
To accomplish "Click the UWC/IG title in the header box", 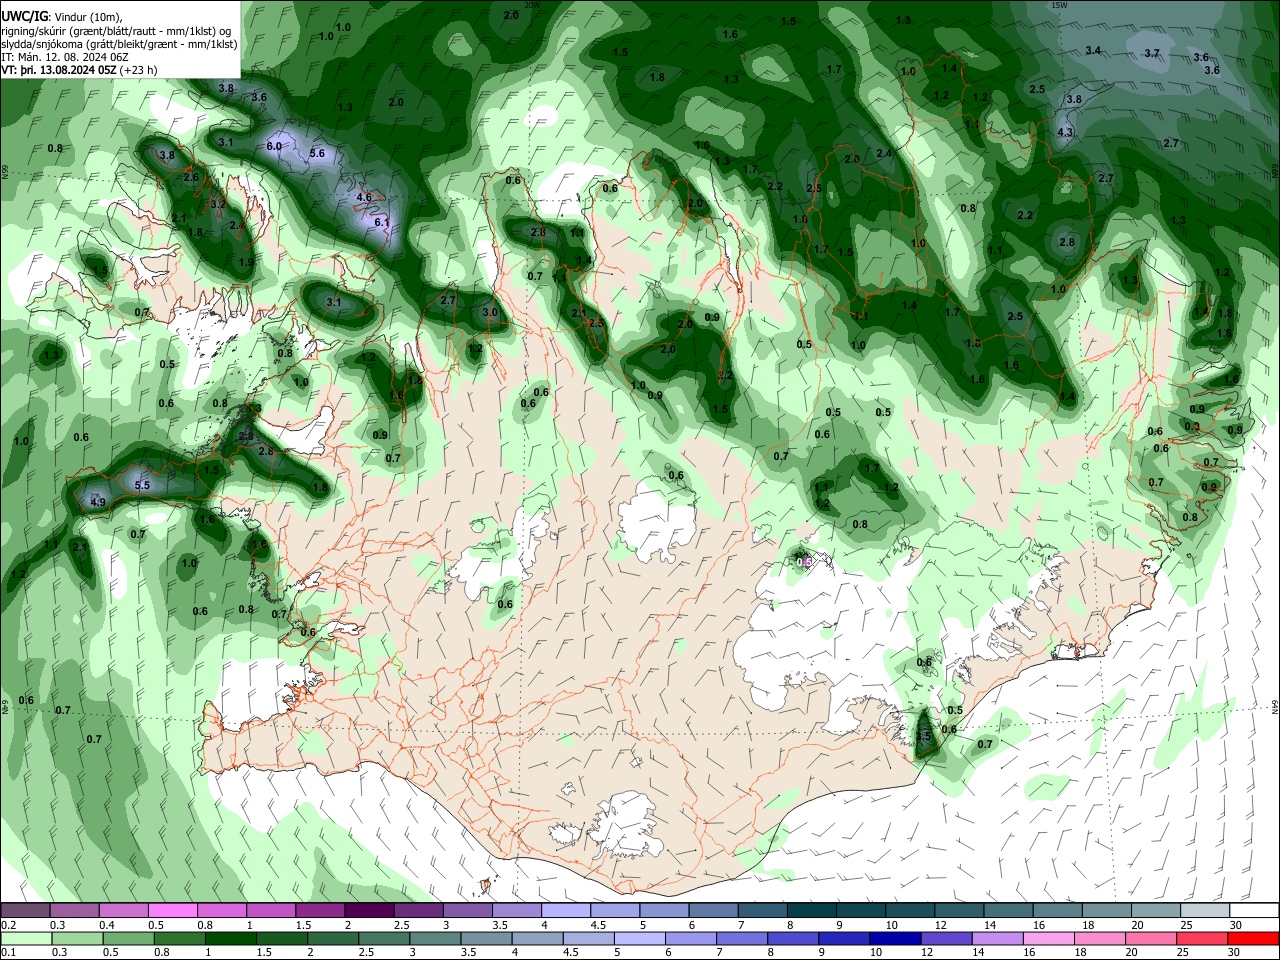I will pos(24,16).
